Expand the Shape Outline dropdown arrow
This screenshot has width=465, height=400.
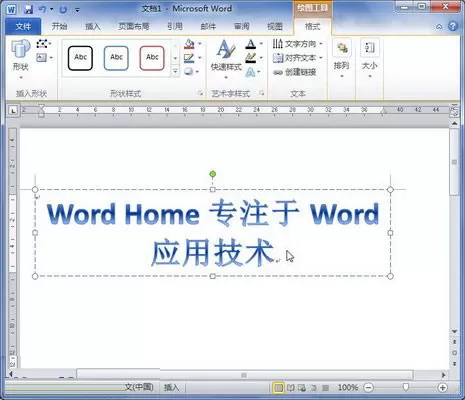pos(200,58)
